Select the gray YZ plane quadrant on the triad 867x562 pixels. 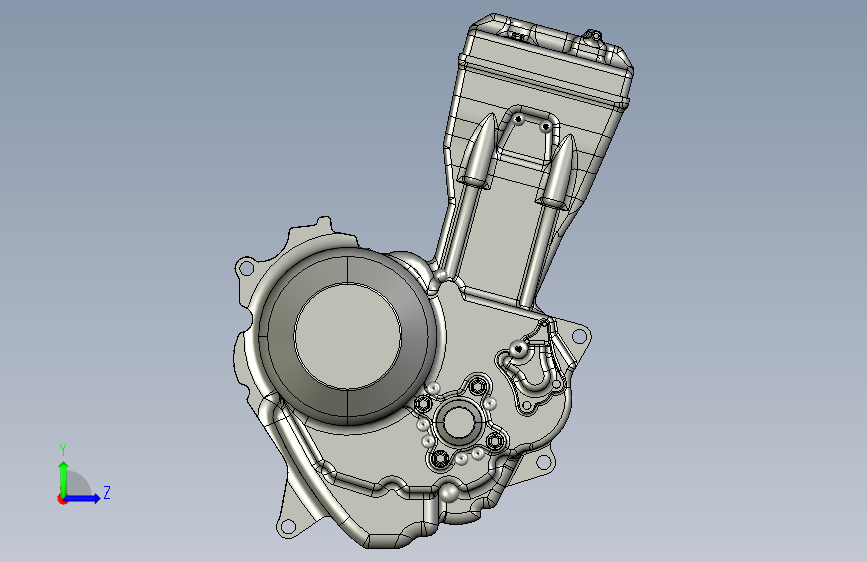point(78,484)
